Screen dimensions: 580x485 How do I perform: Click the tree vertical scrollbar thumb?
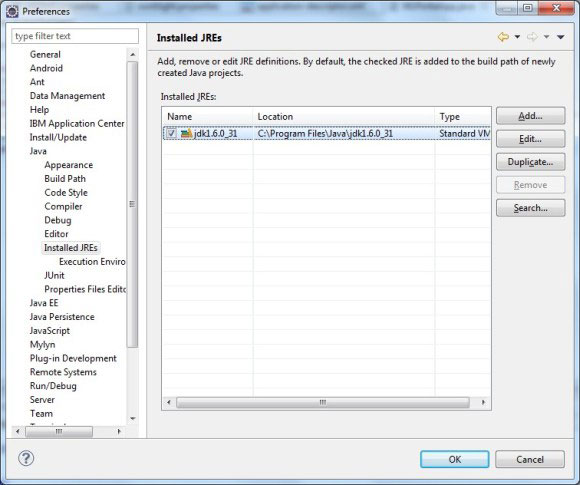click(132, 204)
